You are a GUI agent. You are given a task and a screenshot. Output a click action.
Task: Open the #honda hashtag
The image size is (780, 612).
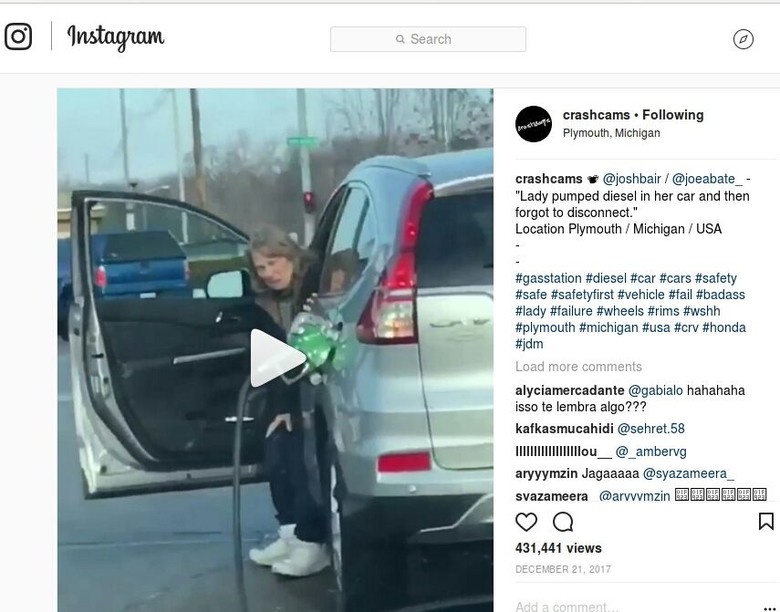tap(724, 327)
